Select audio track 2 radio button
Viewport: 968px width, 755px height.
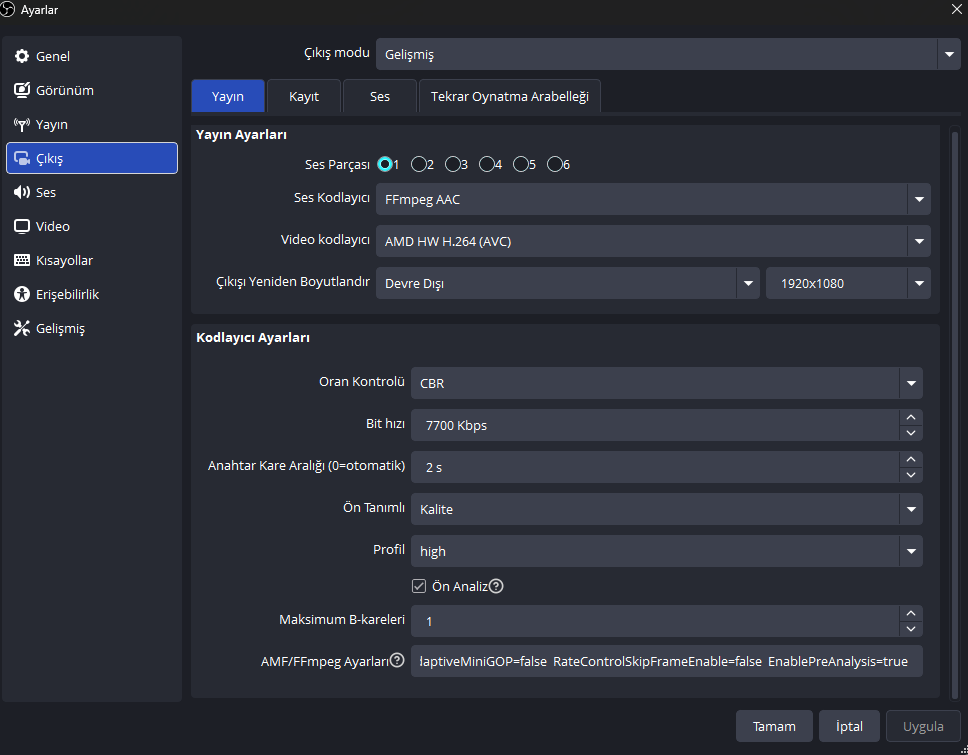tap(419, 165)
